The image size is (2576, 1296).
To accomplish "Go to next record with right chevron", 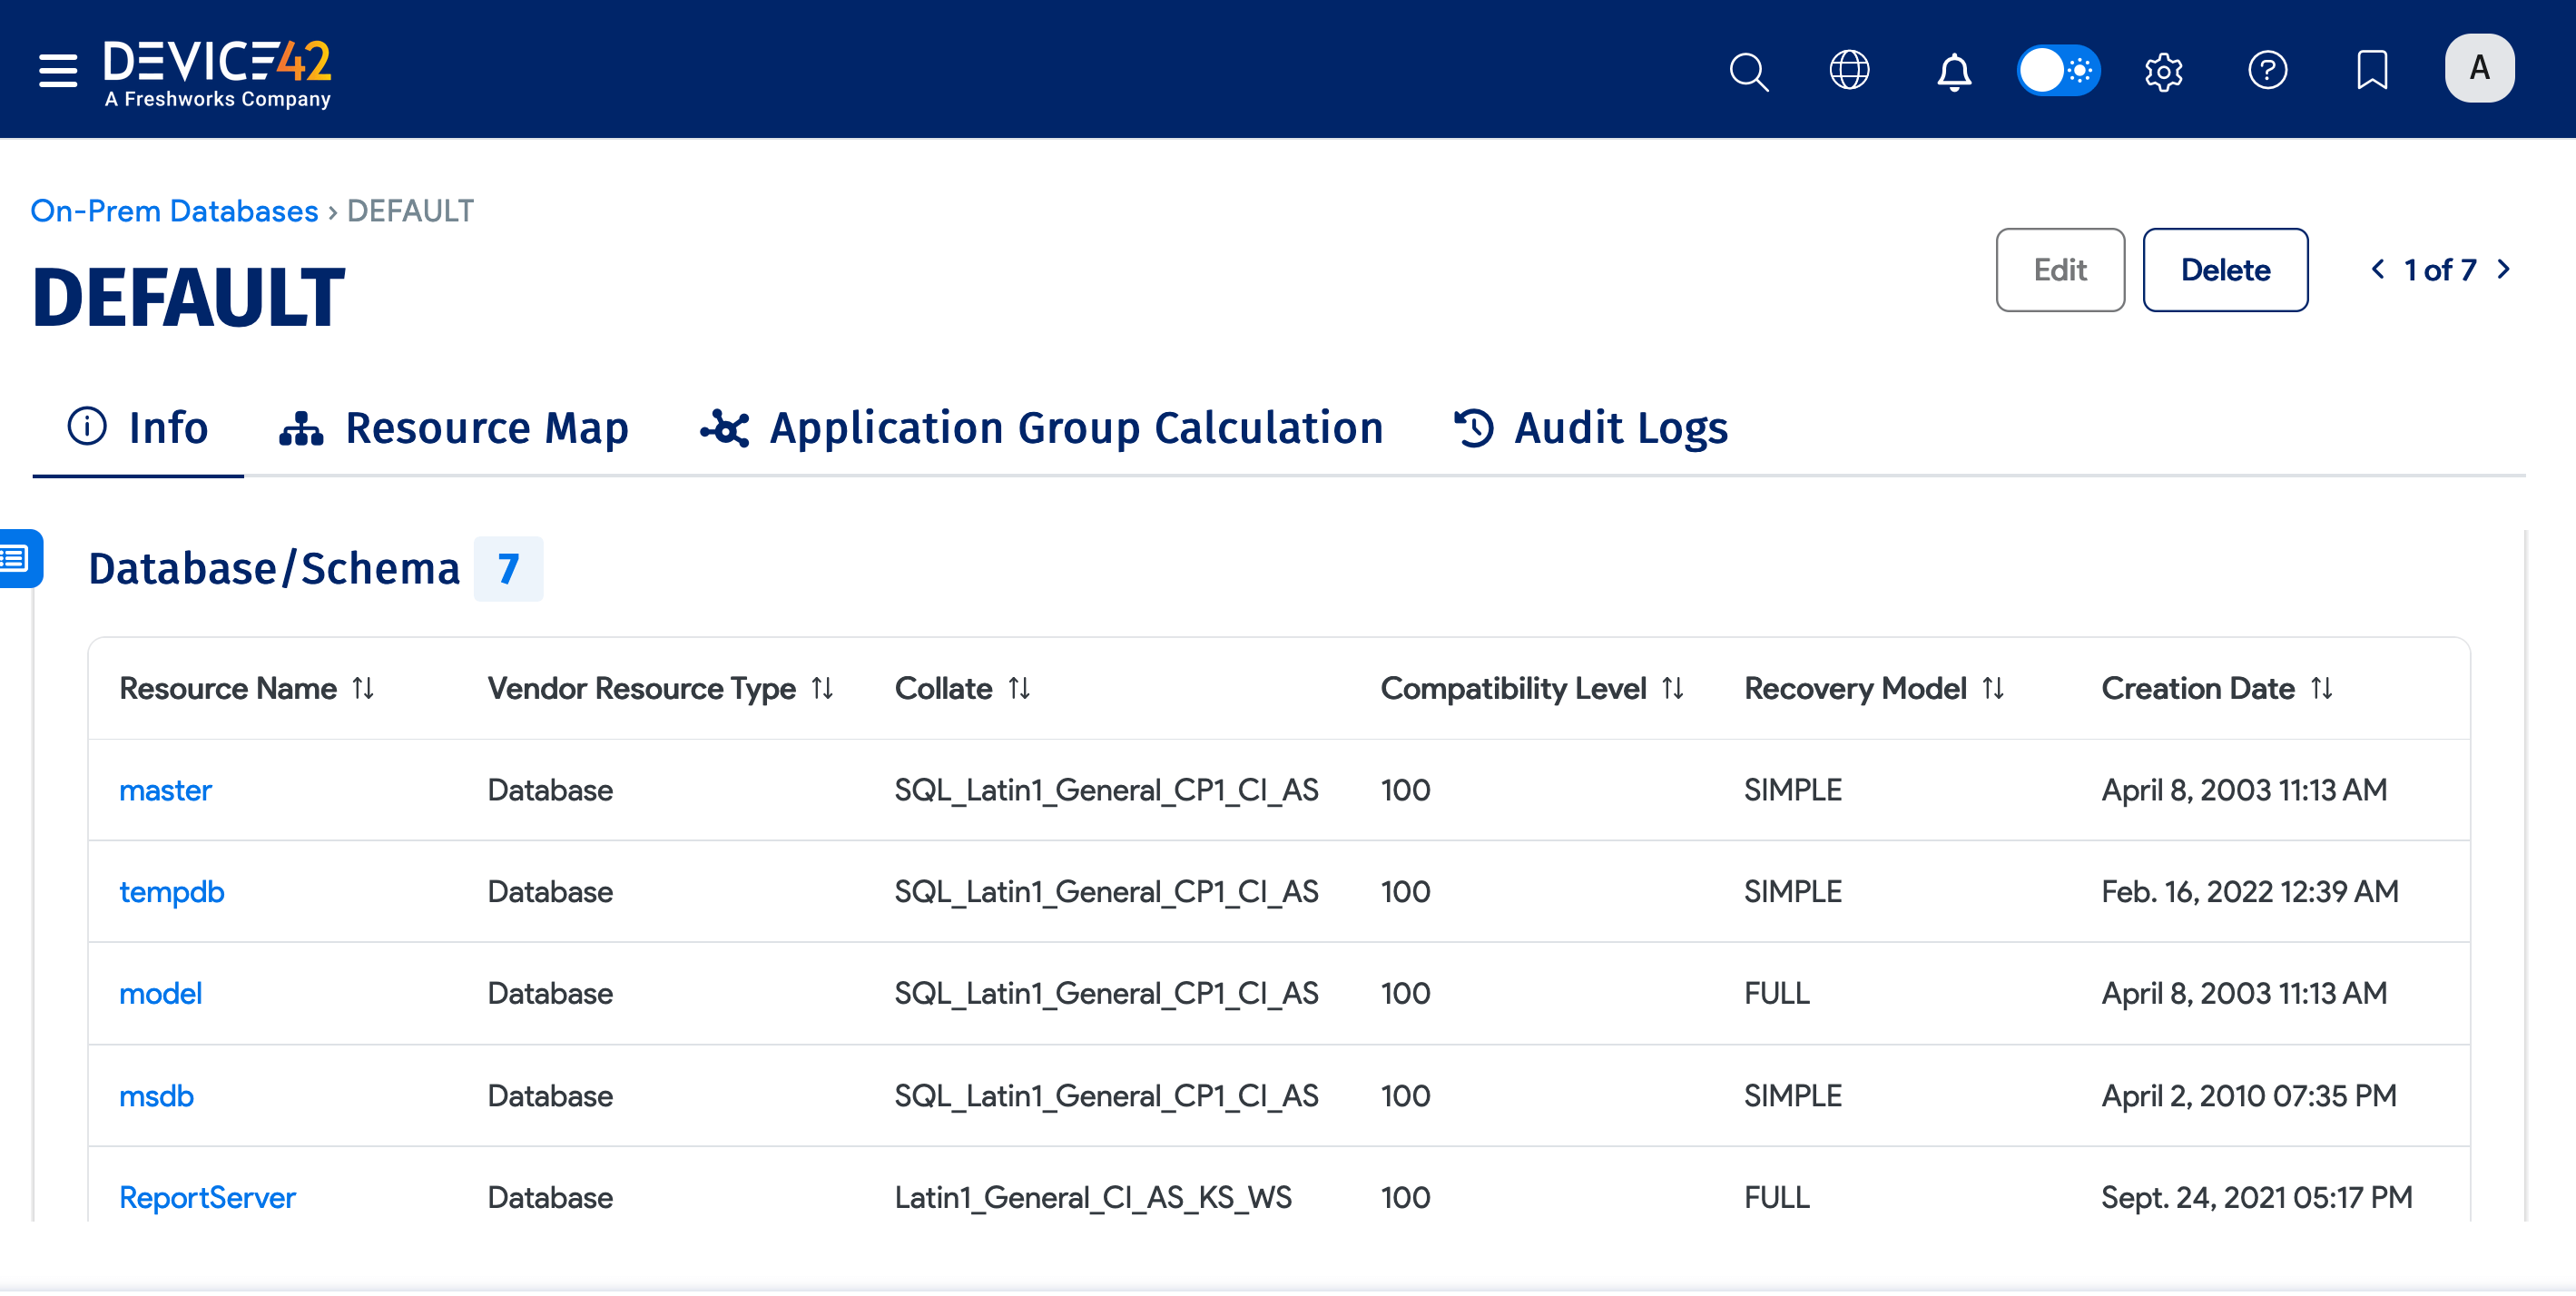I will [x=2504, y=269].
